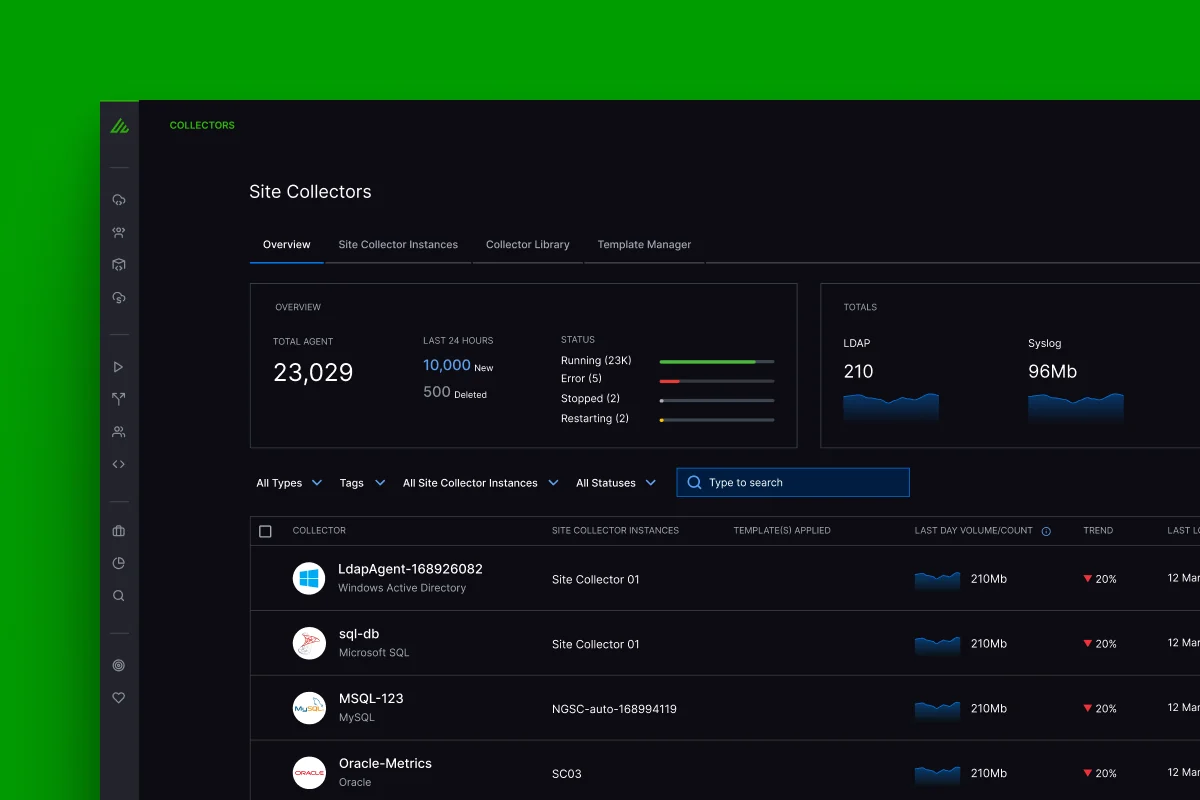Viewport: 1200px width, 800px height.
Task: Open the target circle sidebar icon
Action: 119,665
